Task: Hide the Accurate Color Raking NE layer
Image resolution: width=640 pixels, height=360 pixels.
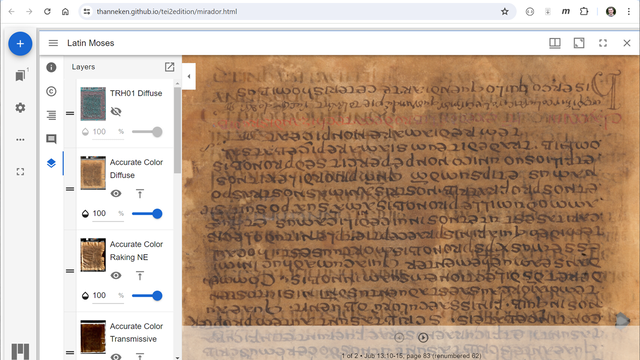Action: (x=116, y=276)
